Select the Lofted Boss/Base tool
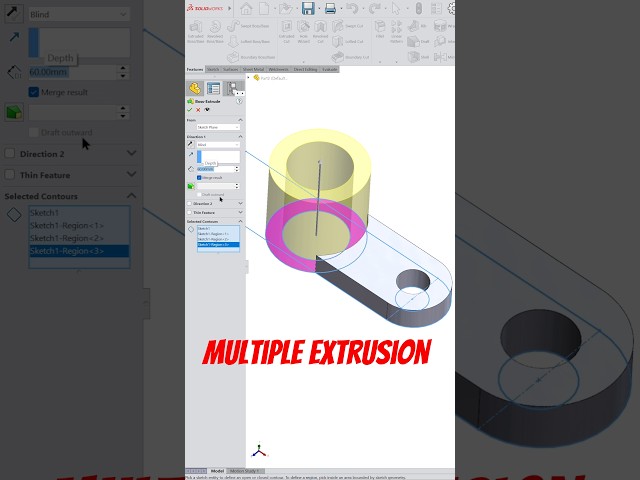The width and height of the screenshot is (640, 480). click(x=249, y=41)
